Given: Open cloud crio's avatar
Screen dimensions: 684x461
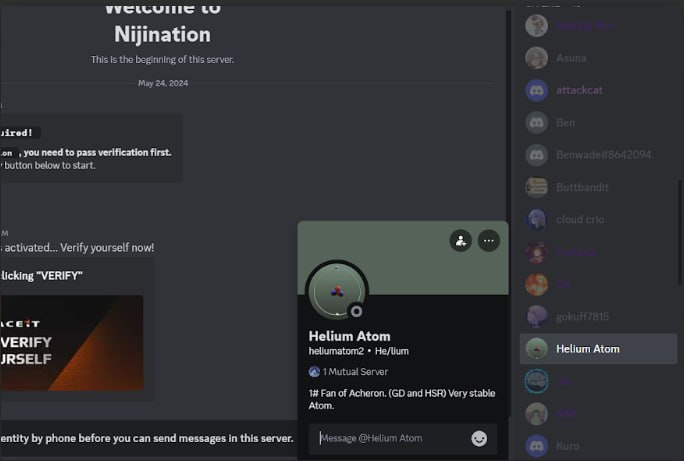Looking at the screenshot, I should point(536,219).
